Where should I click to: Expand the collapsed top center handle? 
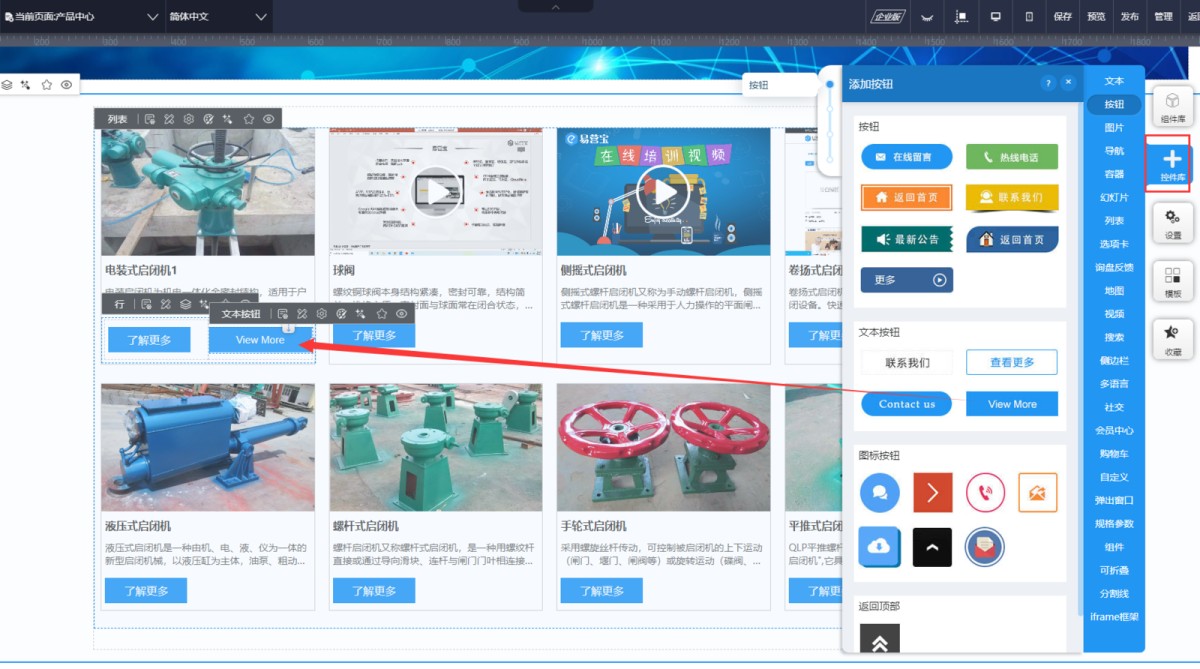pos(557,6)
